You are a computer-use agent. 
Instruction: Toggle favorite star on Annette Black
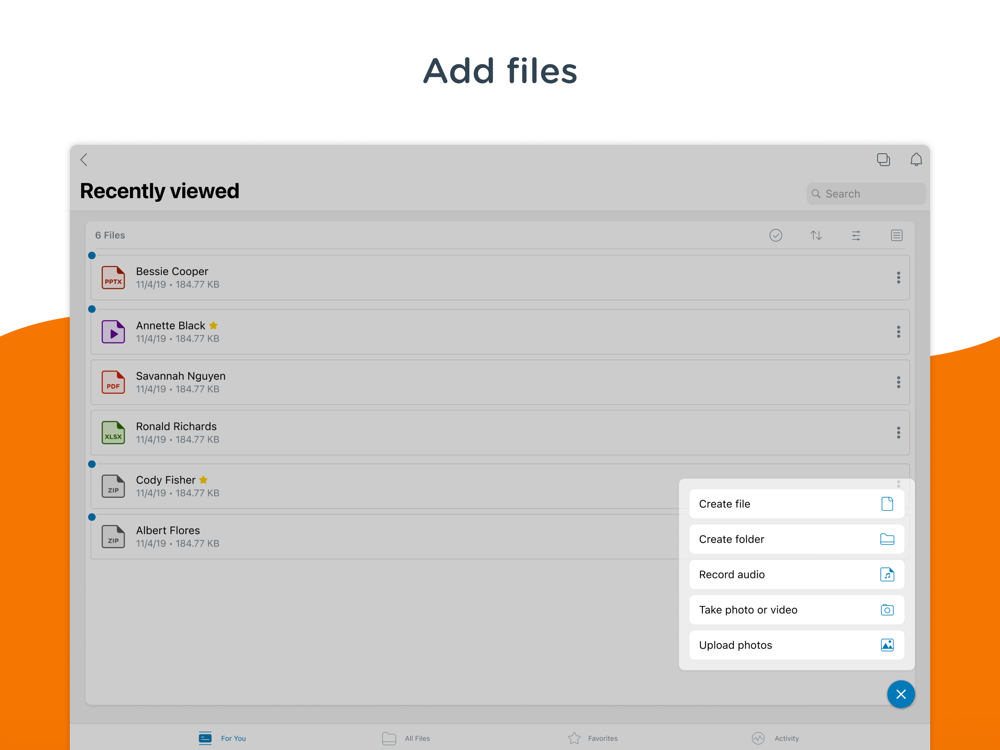[214, 325]
